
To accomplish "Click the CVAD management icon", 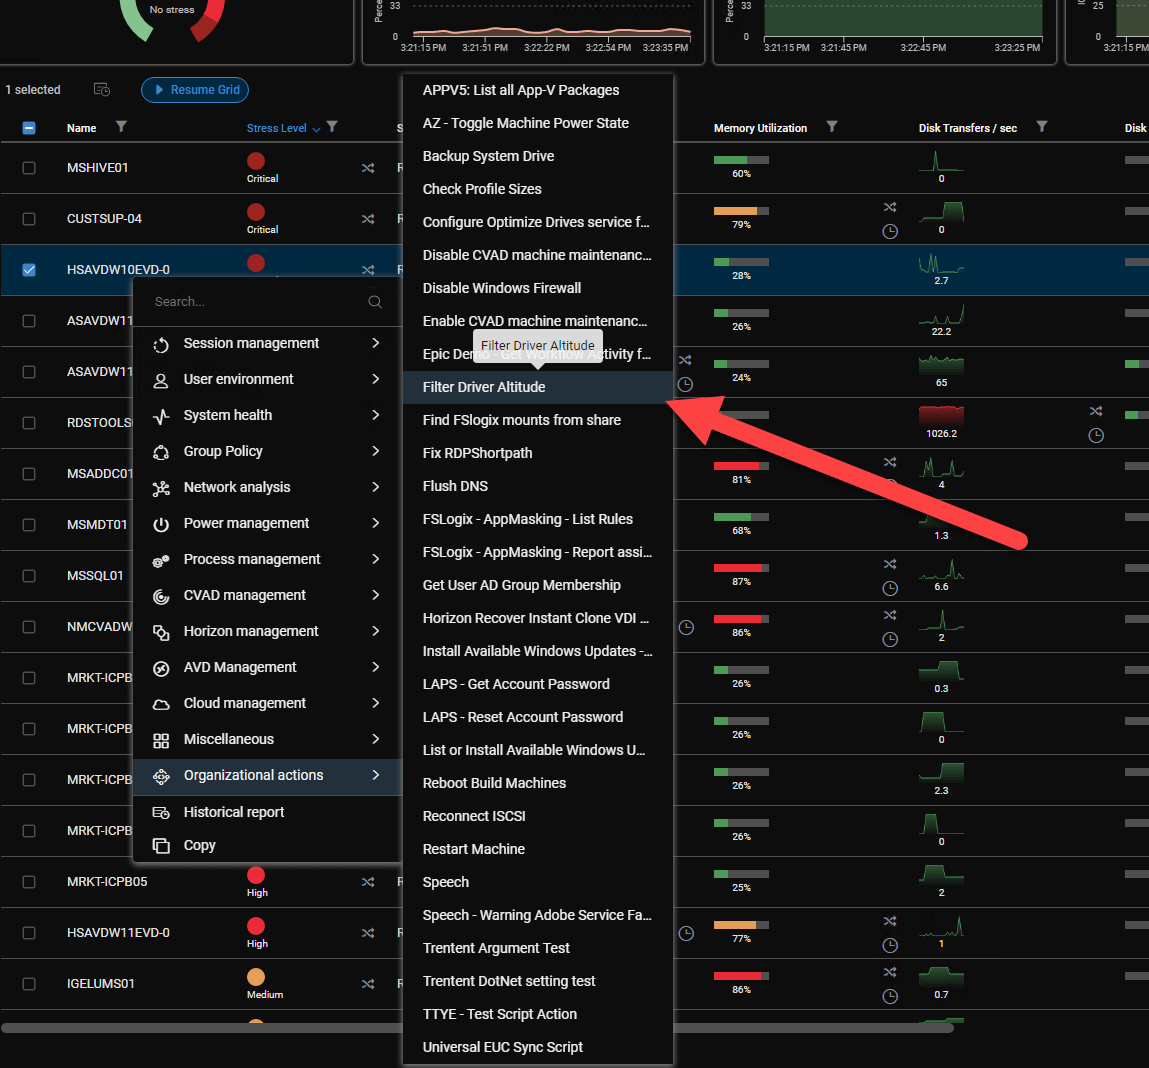I will [161, 596].
